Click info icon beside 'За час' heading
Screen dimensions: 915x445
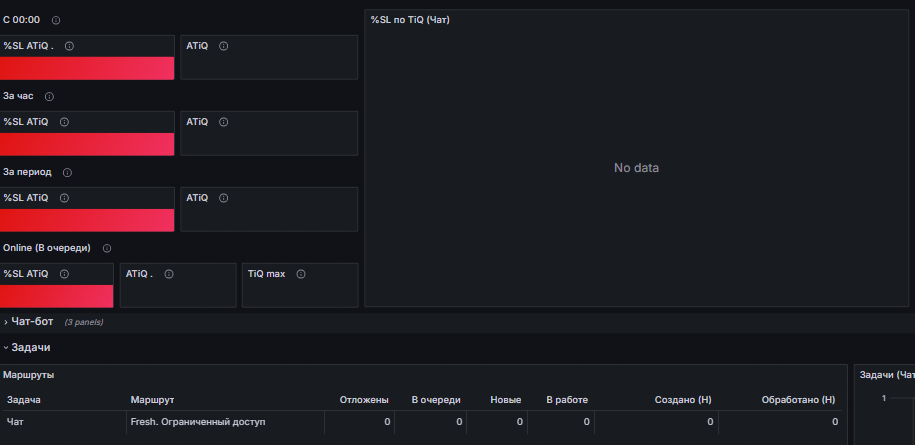click(x=50, y=96)
